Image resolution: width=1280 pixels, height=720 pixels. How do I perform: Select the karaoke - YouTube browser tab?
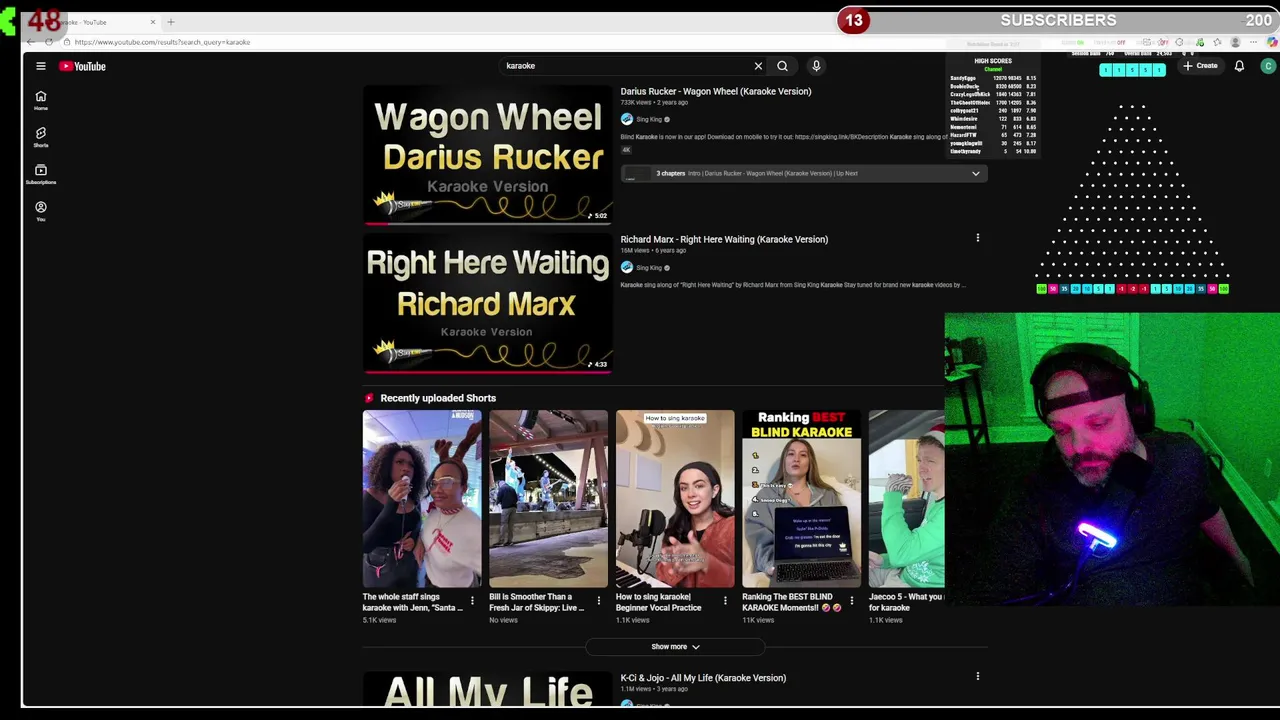(90, 22)
